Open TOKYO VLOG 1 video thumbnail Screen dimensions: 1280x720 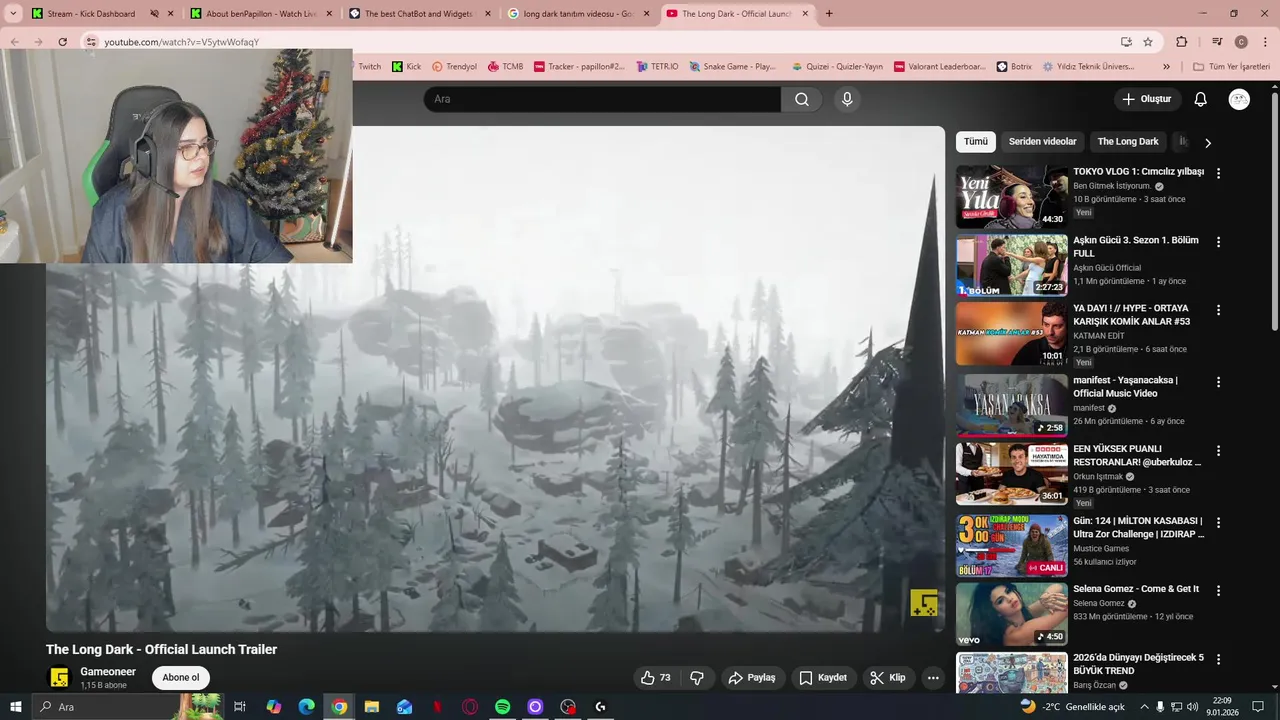coord(1011,197)
